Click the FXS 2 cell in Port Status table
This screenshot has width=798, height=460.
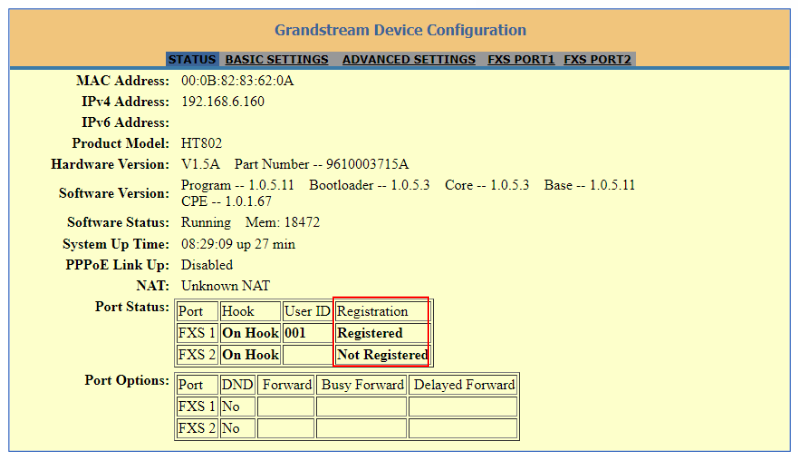[x=197, y=355]
